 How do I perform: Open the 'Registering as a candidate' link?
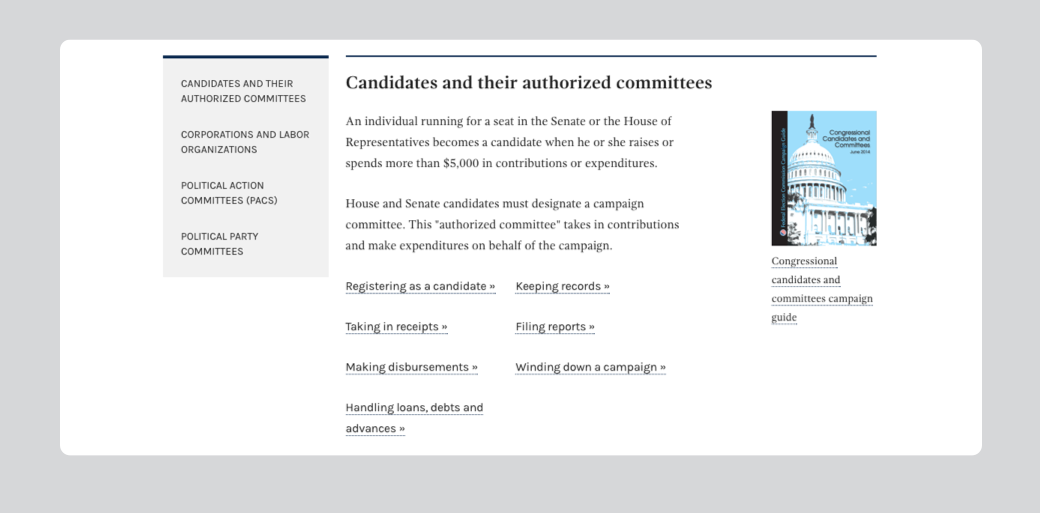(420, 286)
